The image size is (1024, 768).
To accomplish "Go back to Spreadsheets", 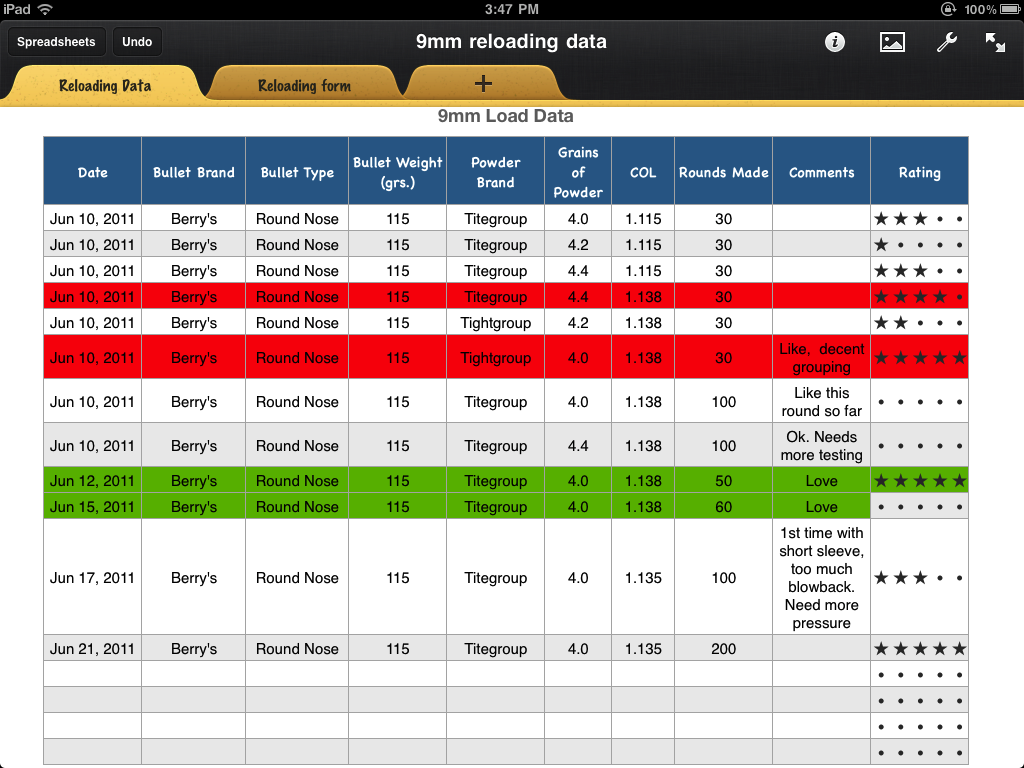I will pyautogui.click(x=56, y=42).
